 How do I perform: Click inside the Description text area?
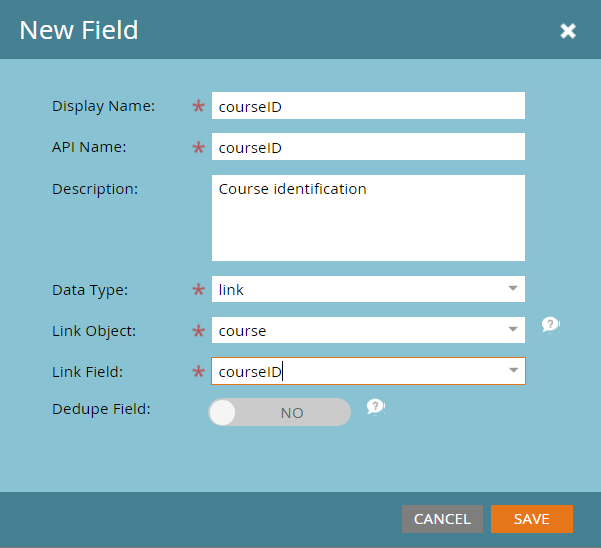[368, 218]
